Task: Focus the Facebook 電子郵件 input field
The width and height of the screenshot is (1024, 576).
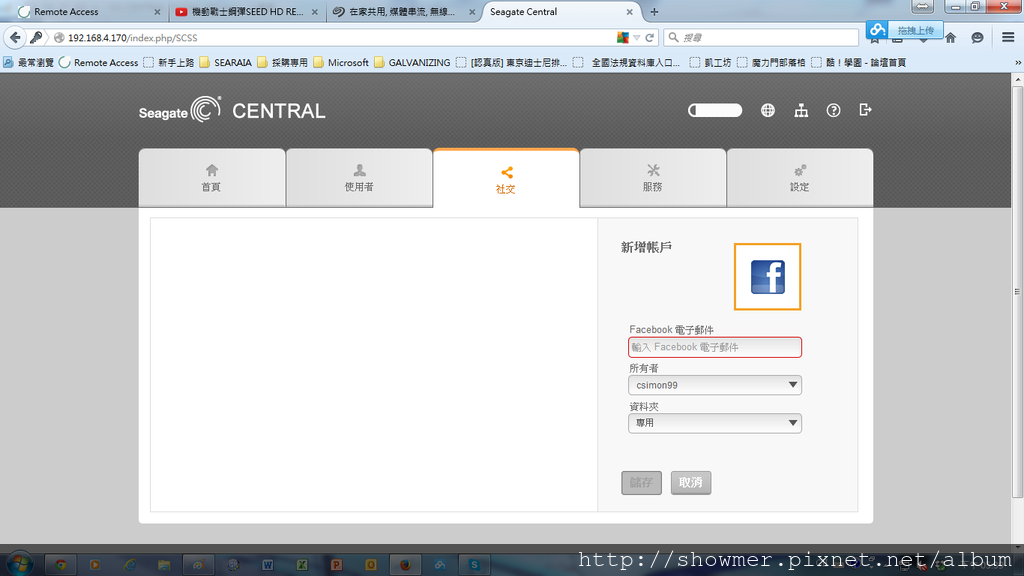Action: point(715,347)
